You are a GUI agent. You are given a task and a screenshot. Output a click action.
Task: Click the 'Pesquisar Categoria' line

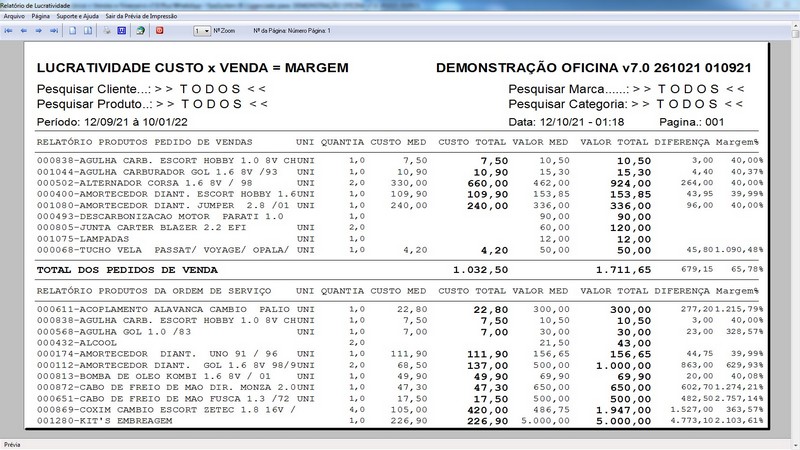tap(626, 104)
